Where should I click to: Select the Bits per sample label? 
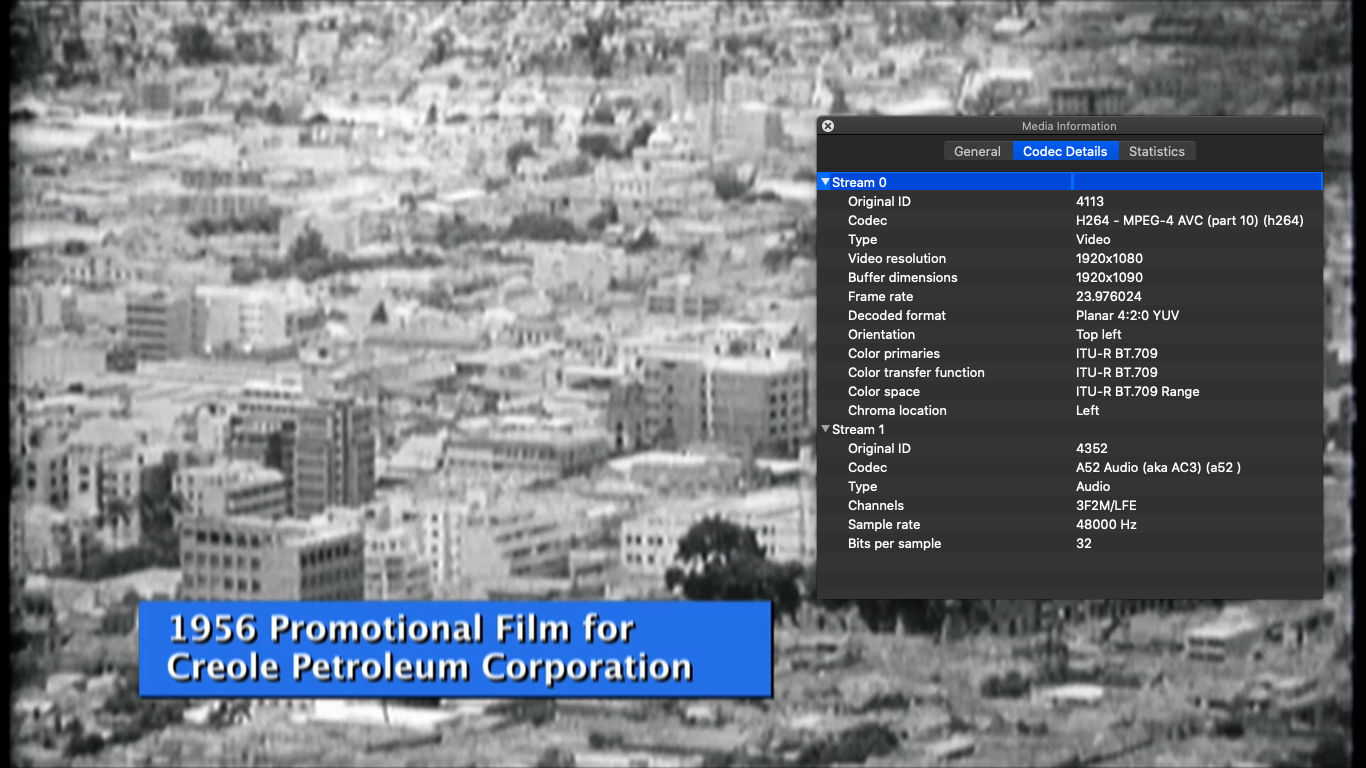tap(894, 543)
